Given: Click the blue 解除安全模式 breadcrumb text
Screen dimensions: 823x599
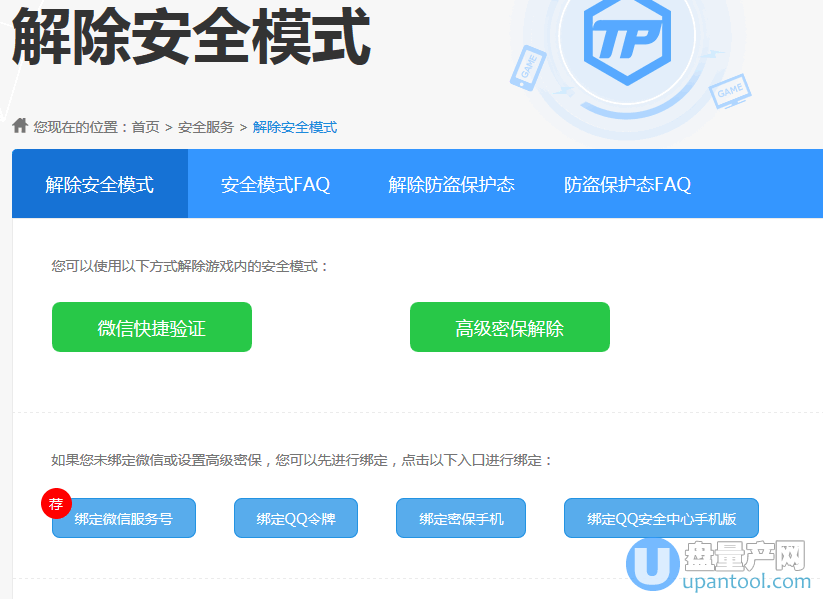Looking at the screenshot, I should click(x=295, y=127).
